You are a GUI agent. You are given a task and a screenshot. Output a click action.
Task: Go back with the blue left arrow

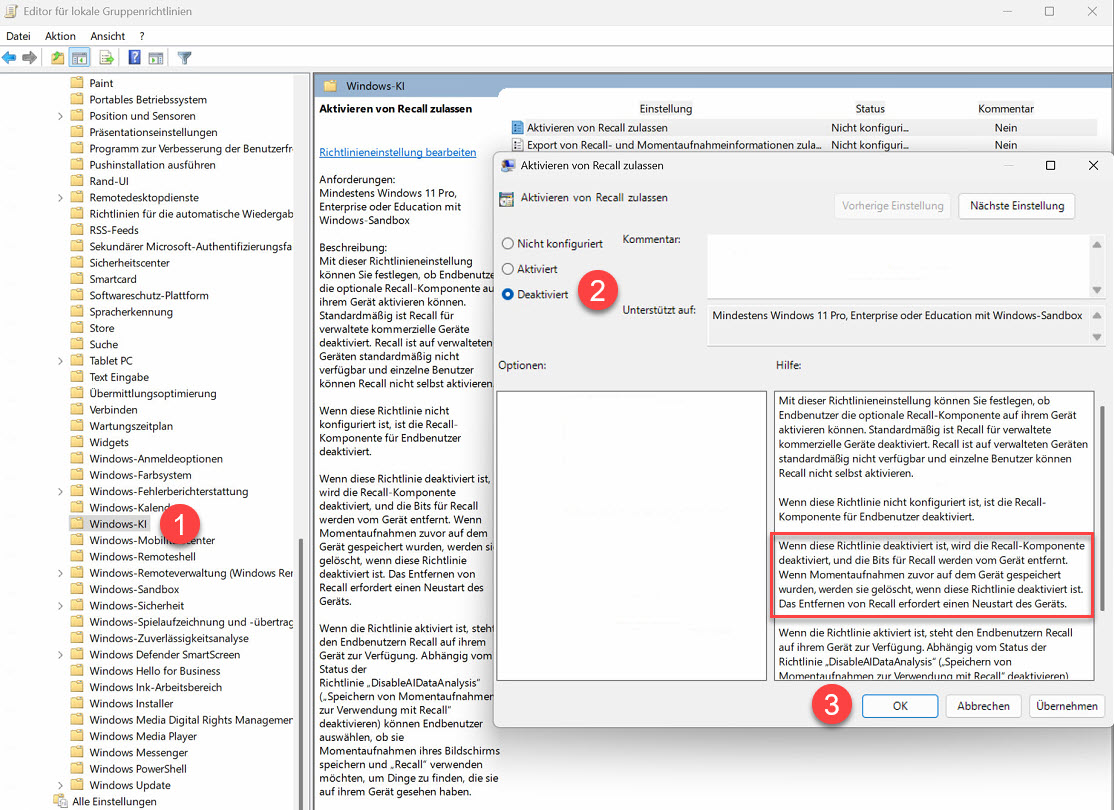pos(9,58)
